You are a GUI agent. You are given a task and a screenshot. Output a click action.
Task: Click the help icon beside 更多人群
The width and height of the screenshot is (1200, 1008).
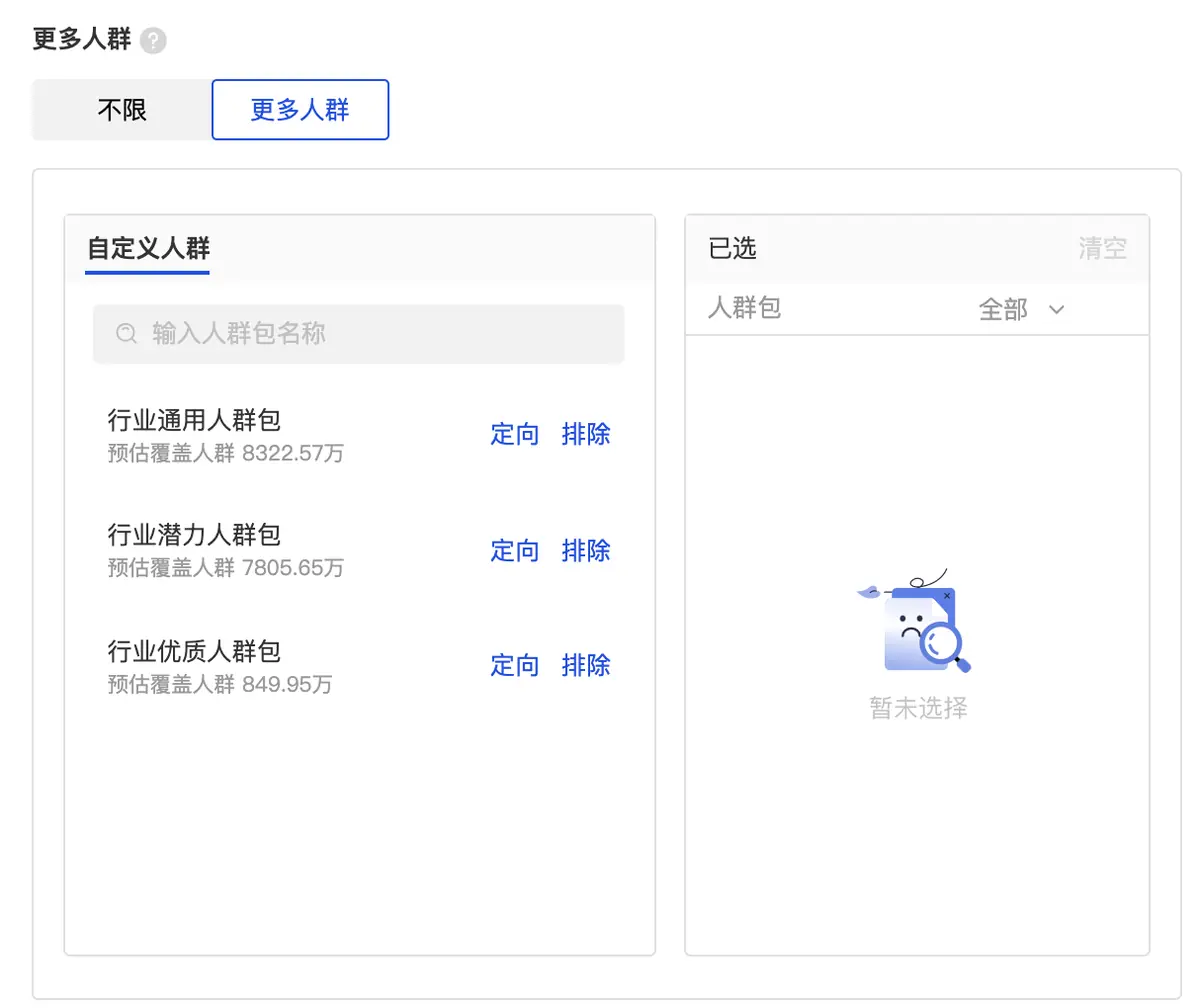[153, 41]
